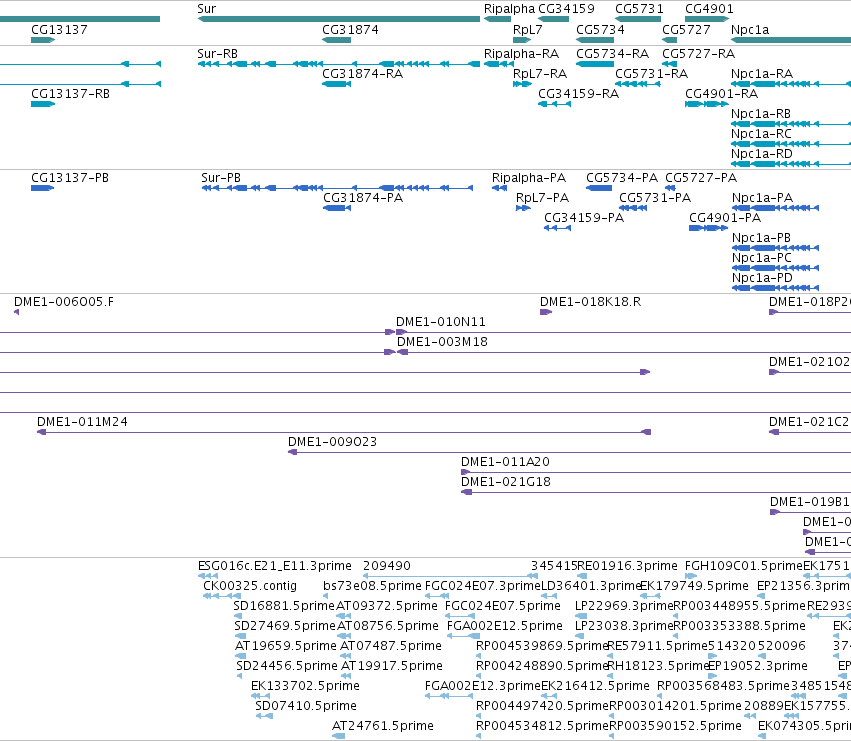Select the 209490 cDNA alignment label
The height and width of the screenshot is (741, 851).
pyautogui.click(x=387, y=566)
